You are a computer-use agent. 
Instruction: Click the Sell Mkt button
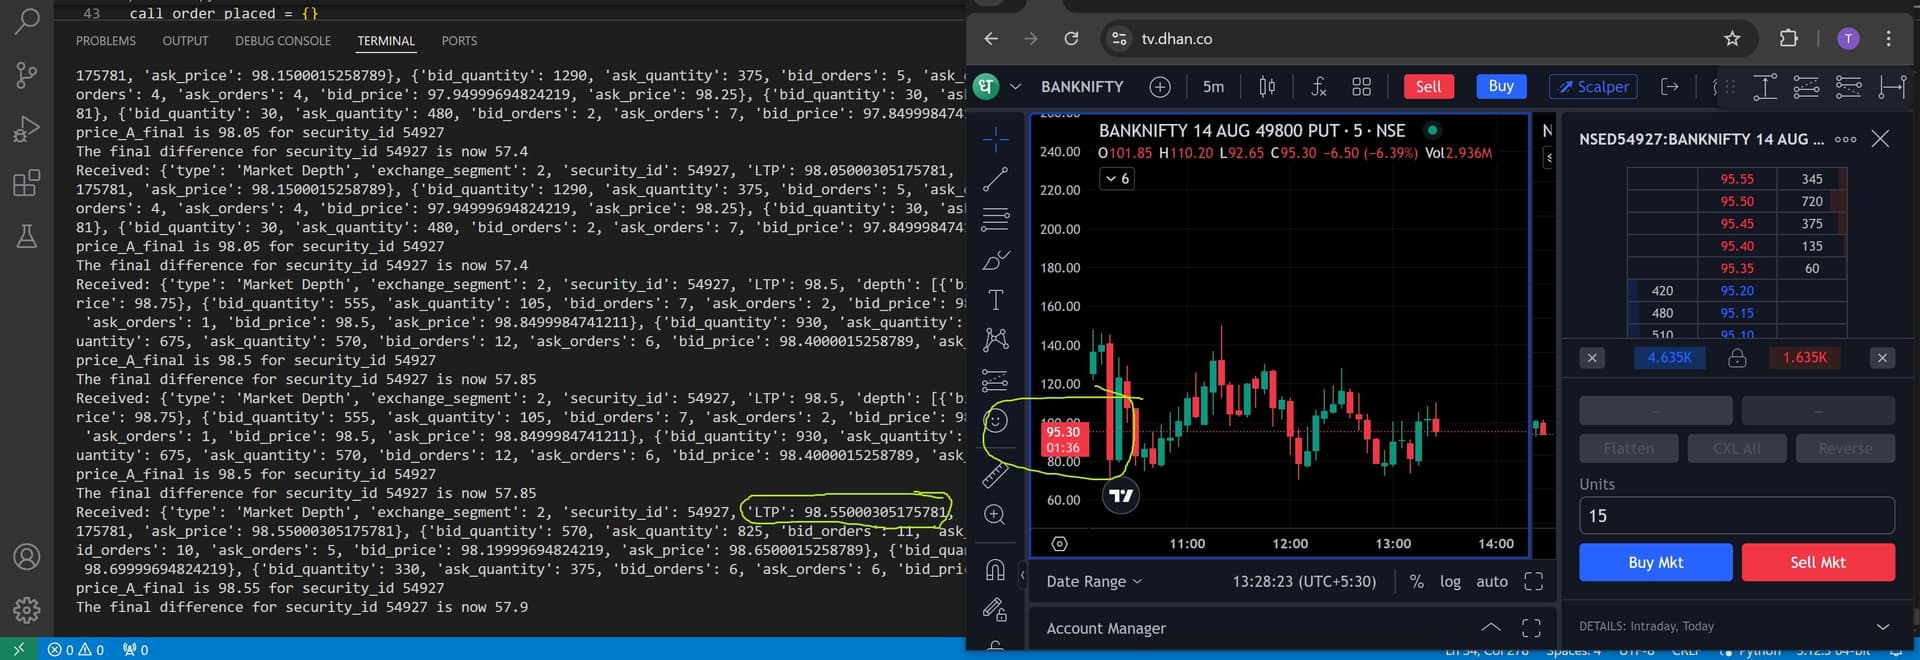click(1817, 563)
